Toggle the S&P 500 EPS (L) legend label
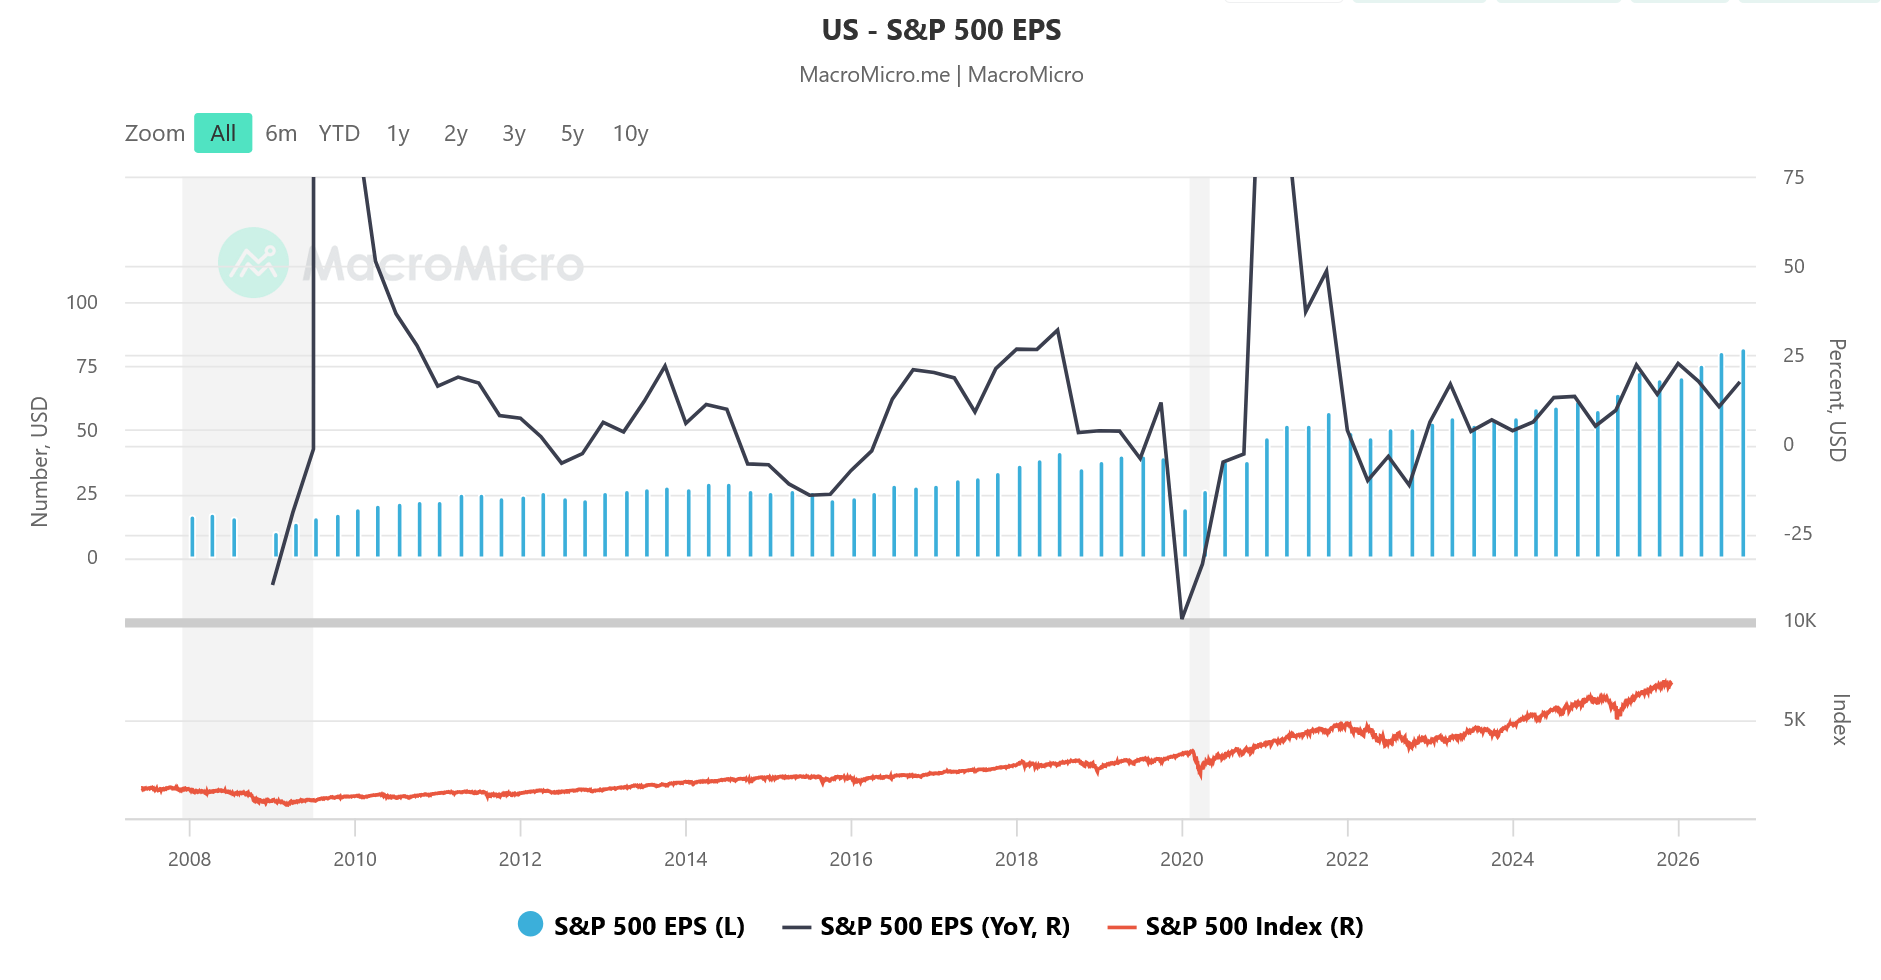The width and height of the screenshot is (1881, 980). point(649,927)
